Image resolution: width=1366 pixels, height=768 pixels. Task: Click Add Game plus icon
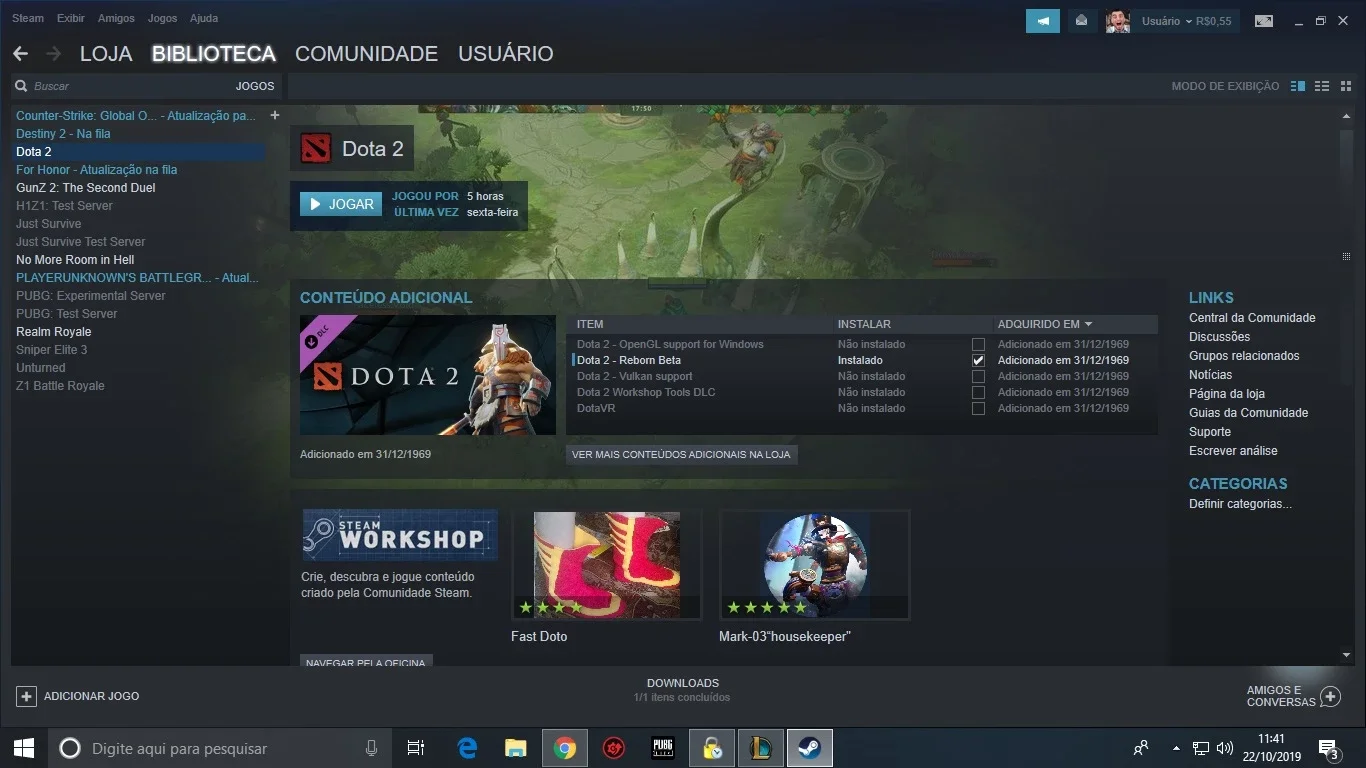pyautogui.click(x=27, y=696)
